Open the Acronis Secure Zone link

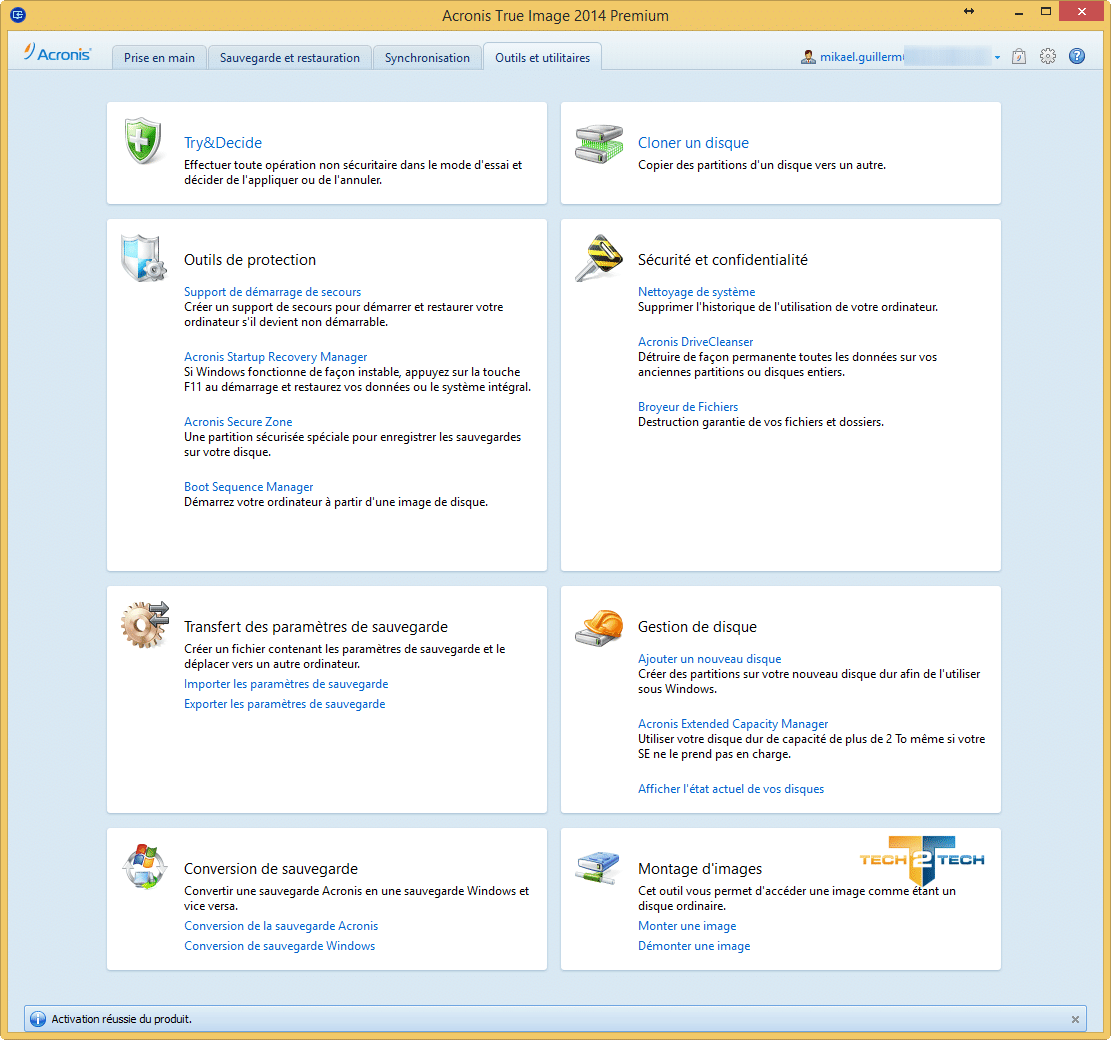[238, 422]
